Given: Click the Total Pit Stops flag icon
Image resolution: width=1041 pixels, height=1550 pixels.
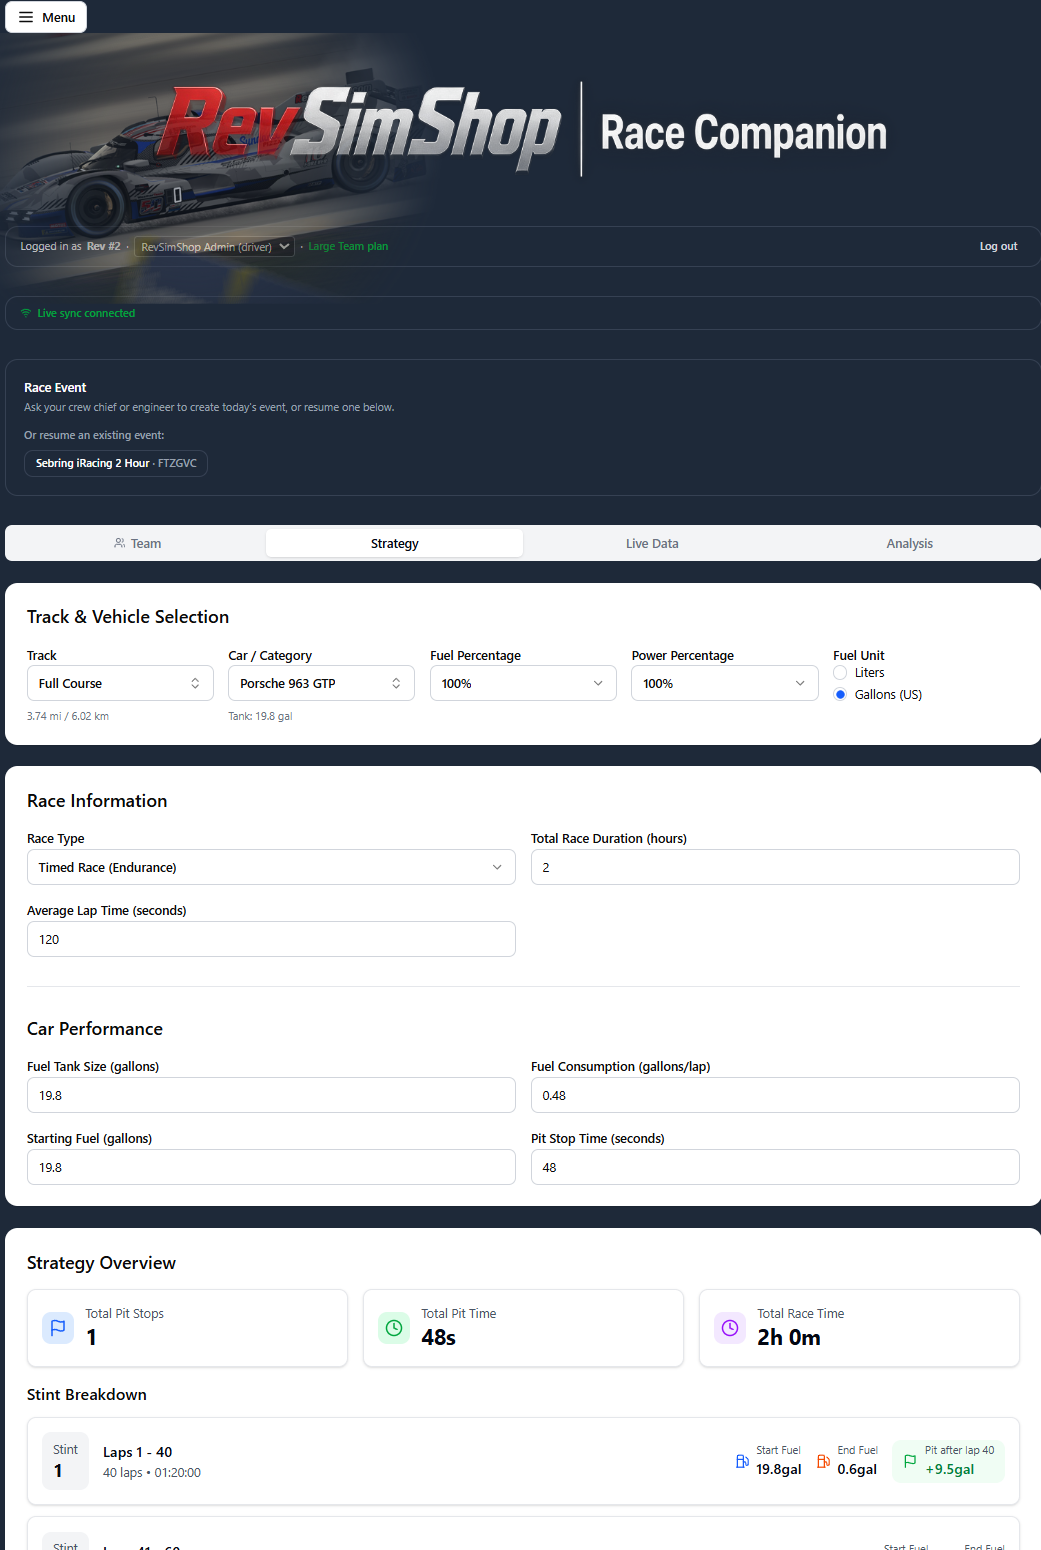Looking at the screenshot, I should pyautogui.click(x=58, y=1328).
